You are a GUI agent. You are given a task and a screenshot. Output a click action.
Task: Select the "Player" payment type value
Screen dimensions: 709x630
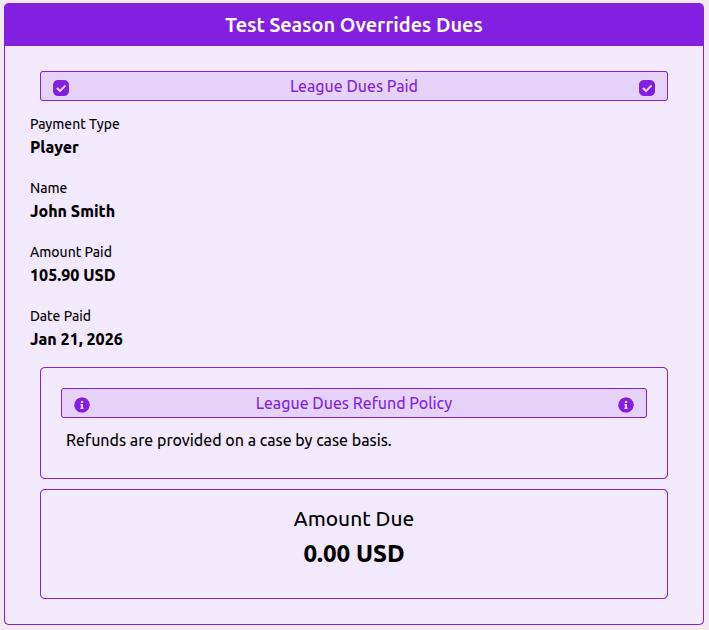tap(54, 147)
